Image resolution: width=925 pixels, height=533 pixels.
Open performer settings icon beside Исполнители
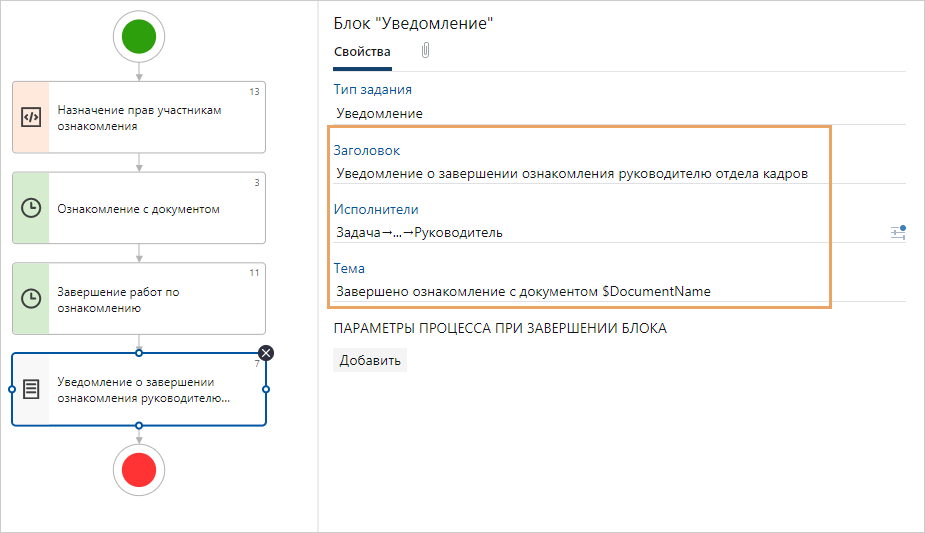[897, 232]
